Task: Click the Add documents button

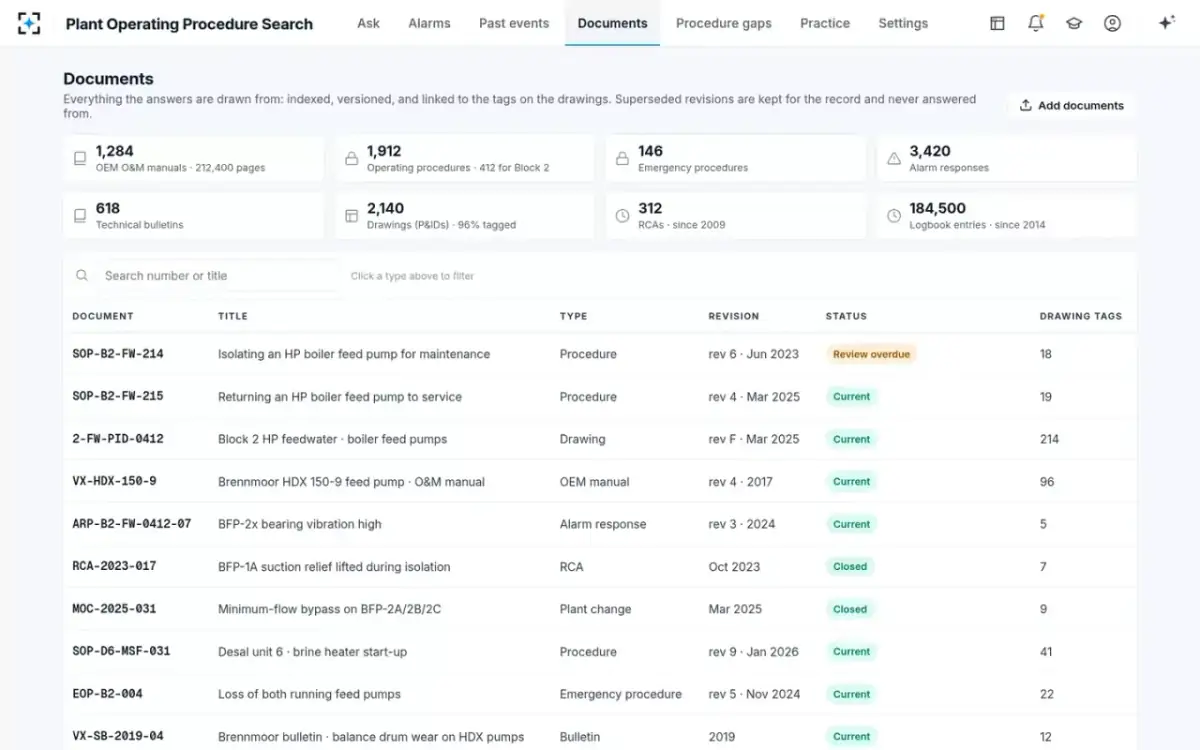Action: pos(1072,105)
